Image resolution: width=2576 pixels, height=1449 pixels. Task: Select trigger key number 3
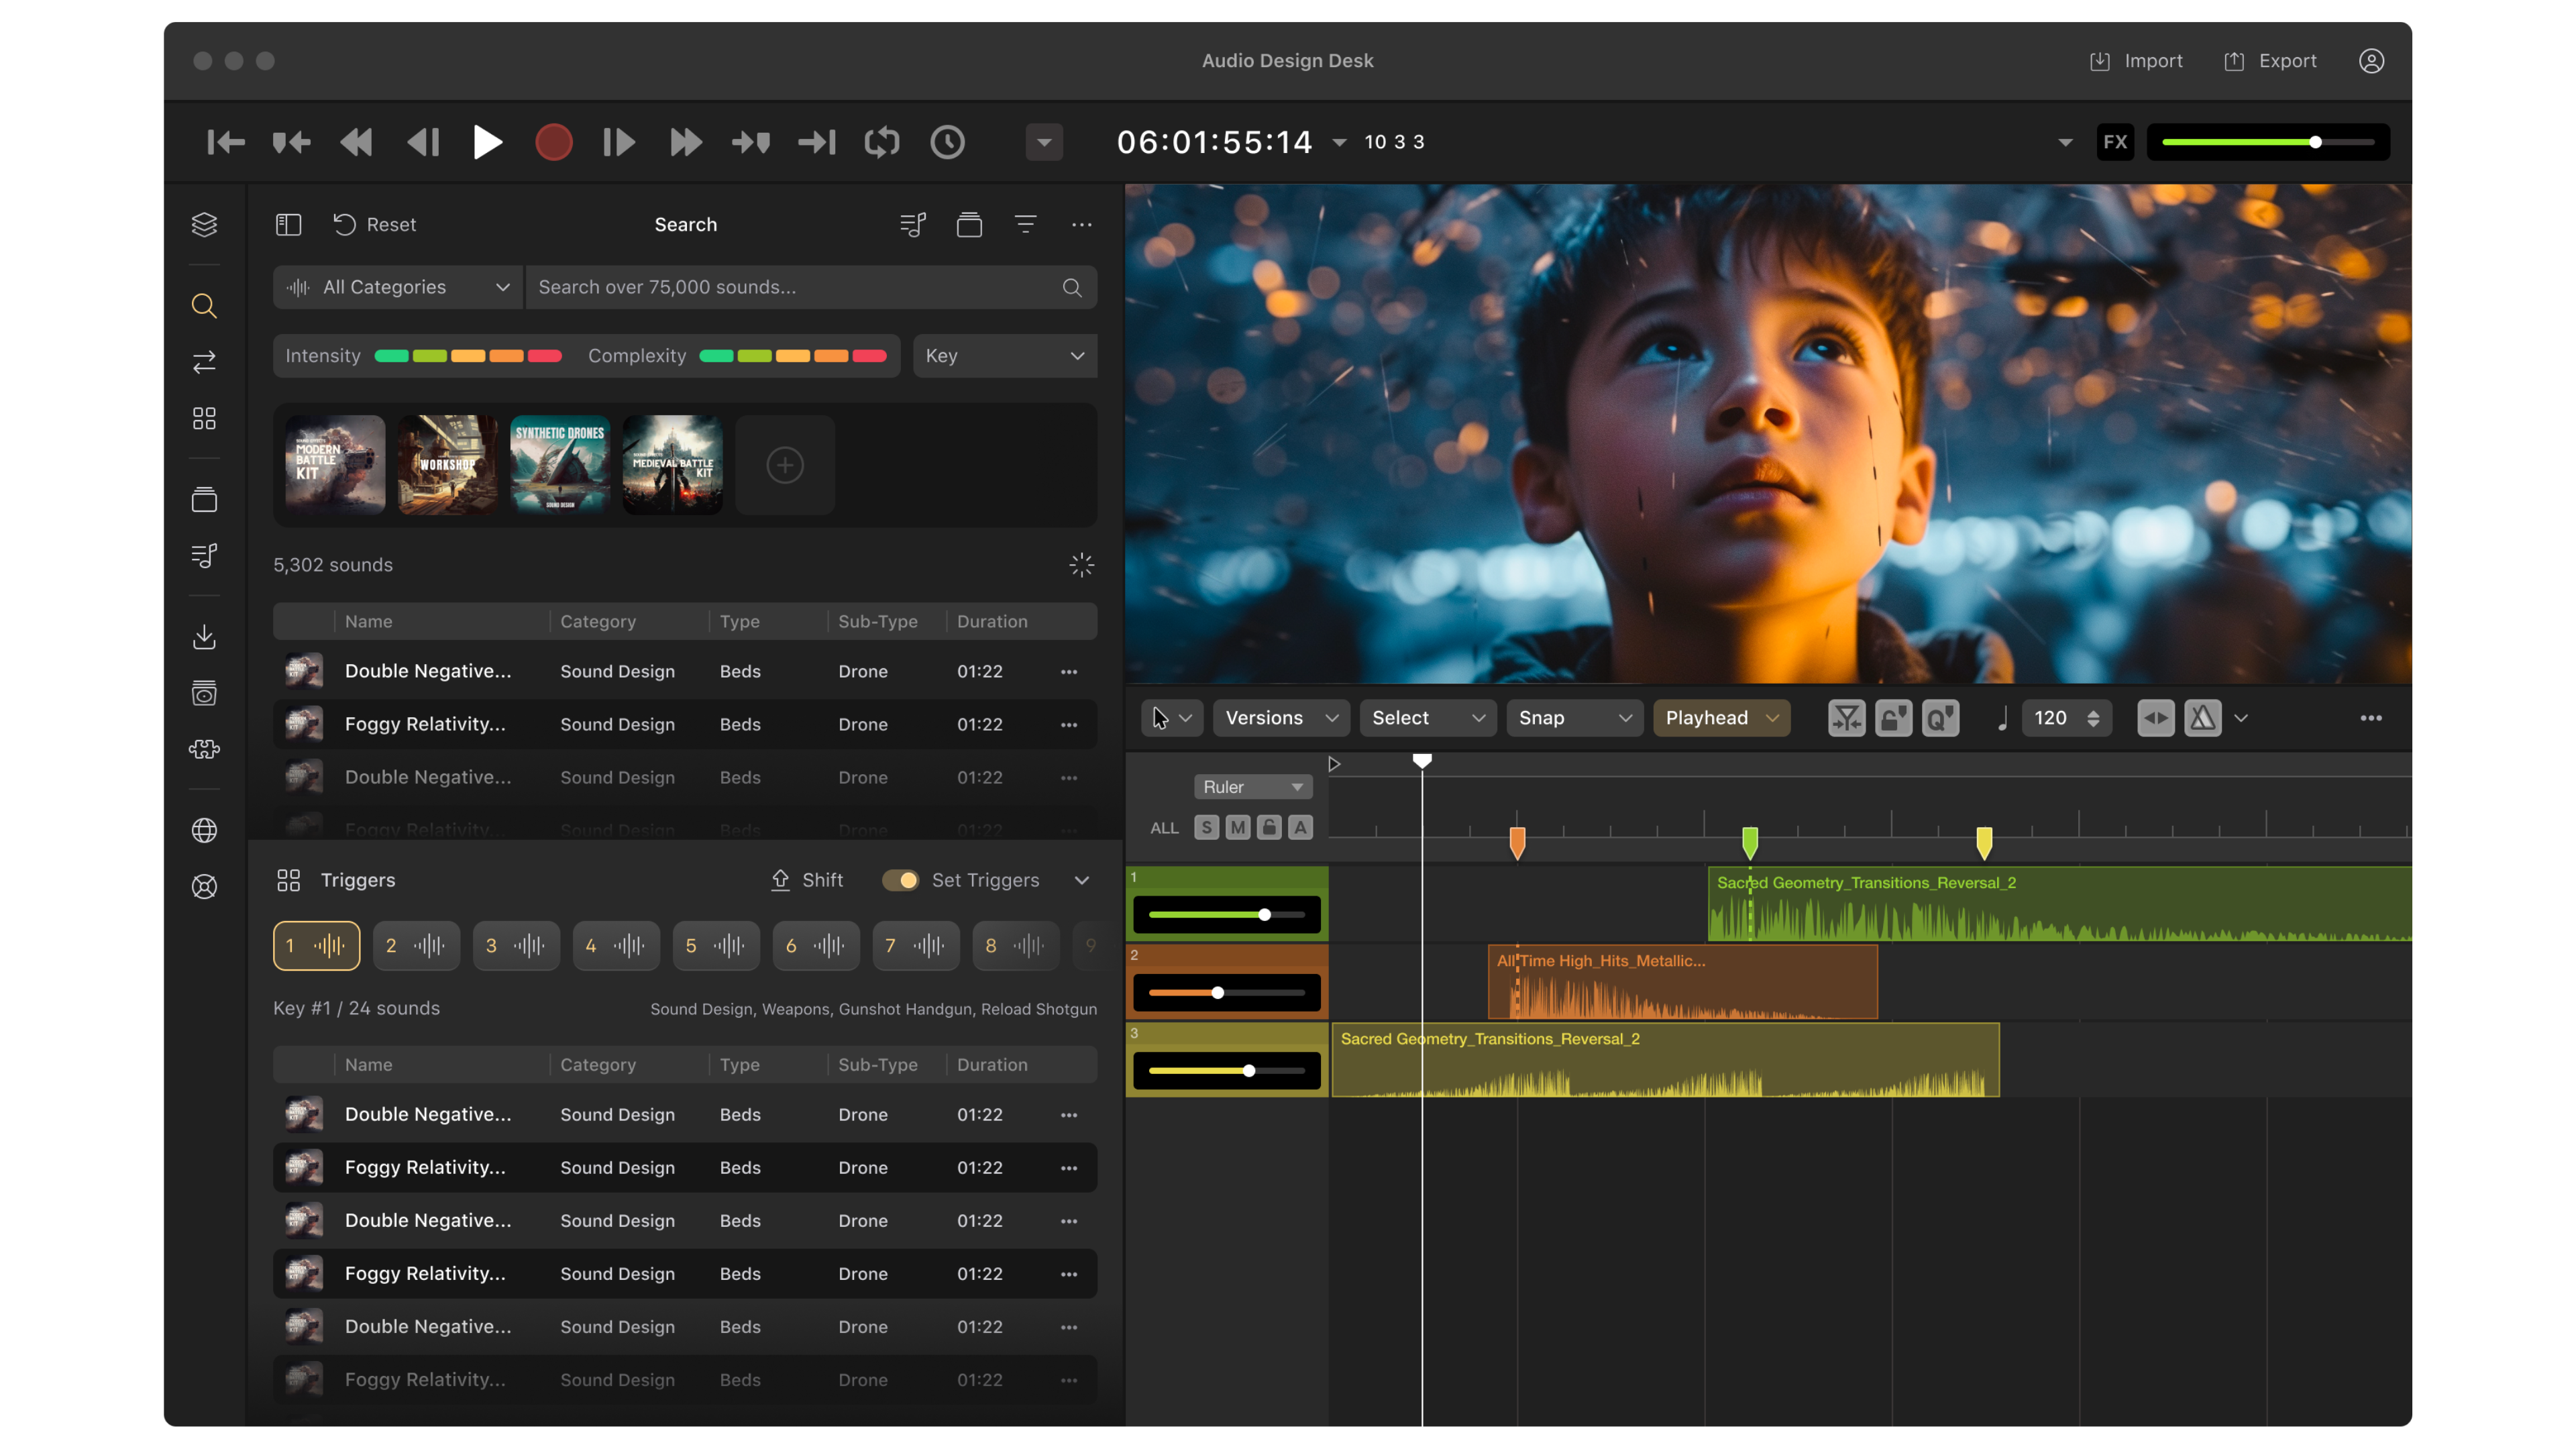tap(515, 946)
